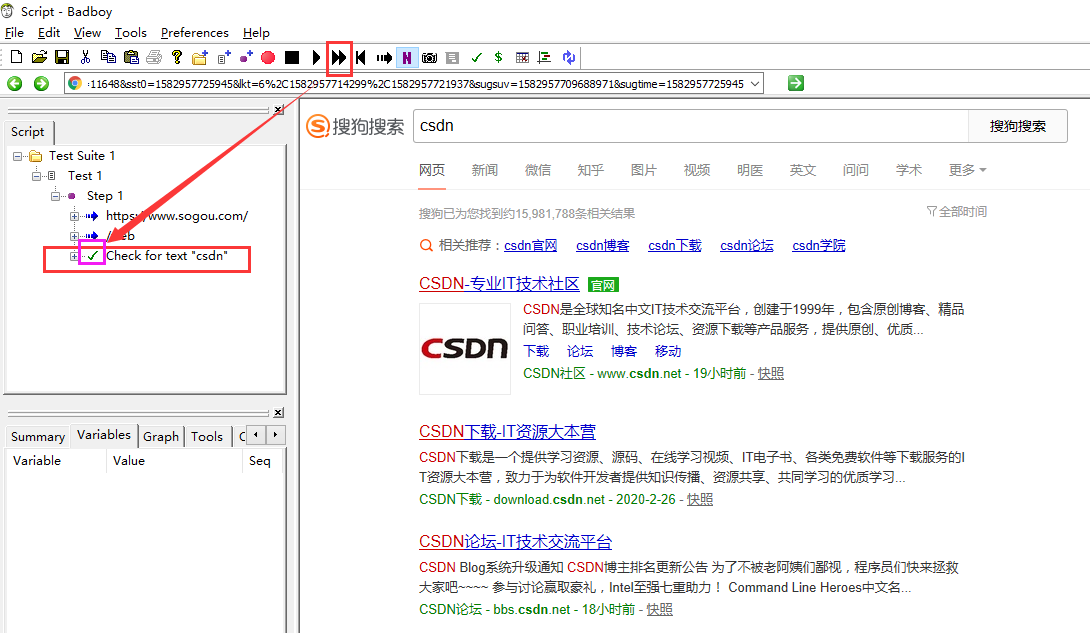Add a new Suite with folder-plus icon
1090x633 pixels.
tap(200, 58)
